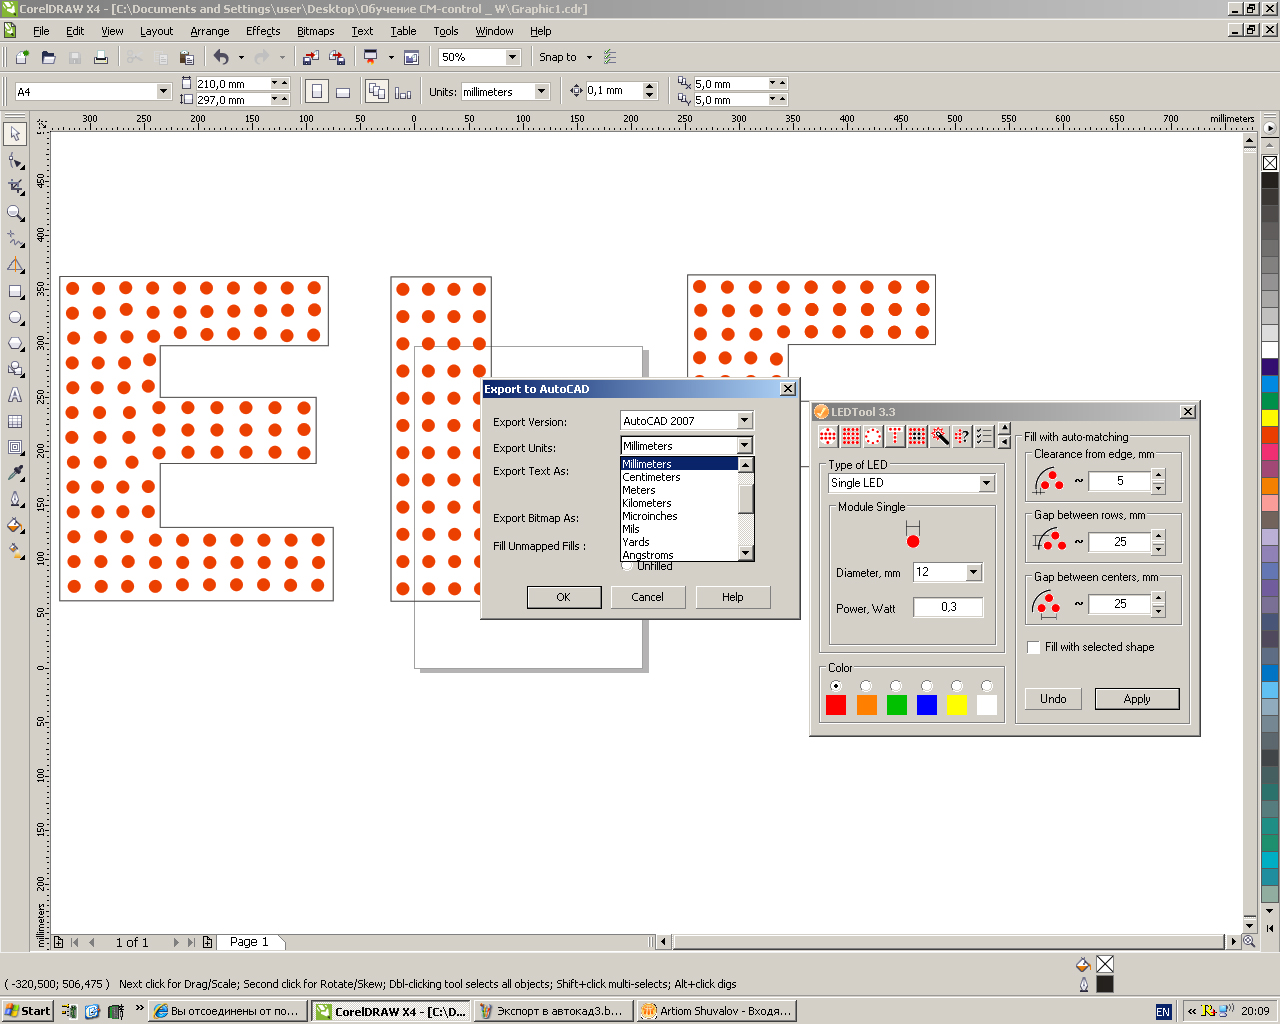1280x1024 pixels.
Task: Click LEDTool checklist settings icon
Action: point(984,436)
